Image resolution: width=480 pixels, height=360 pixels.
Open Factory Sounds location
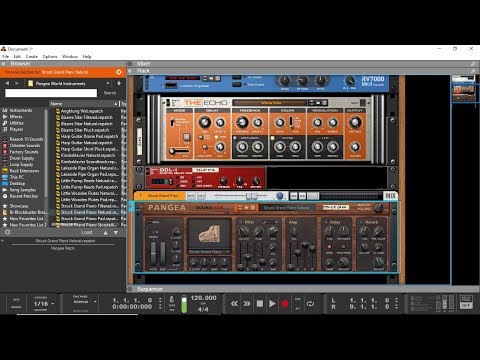(24, 152)
